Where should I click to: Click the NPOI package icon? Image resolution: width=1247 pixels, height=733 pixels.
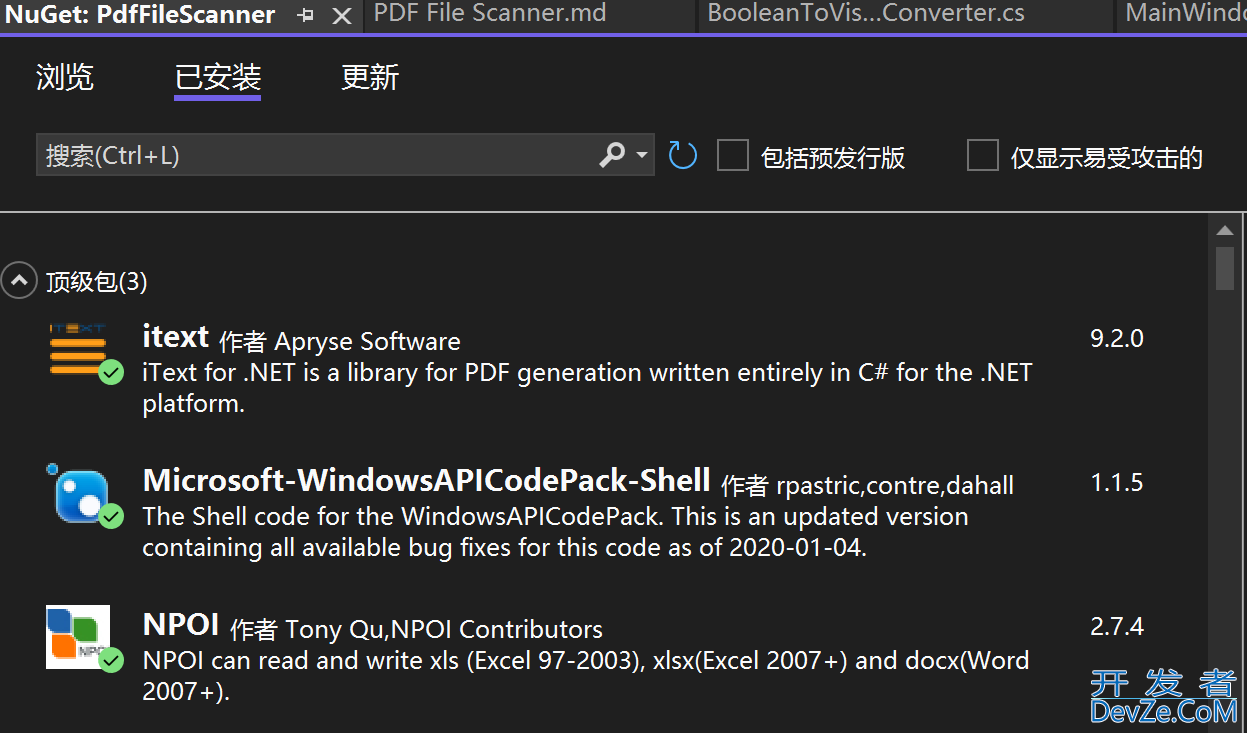tap(78, 637)
